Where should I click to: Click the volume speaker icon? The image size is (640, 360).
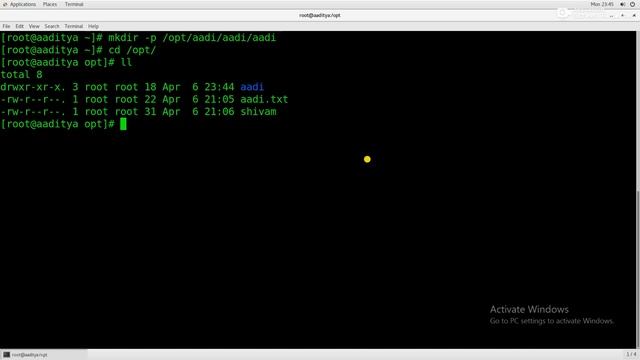click(x=622, y=4)
